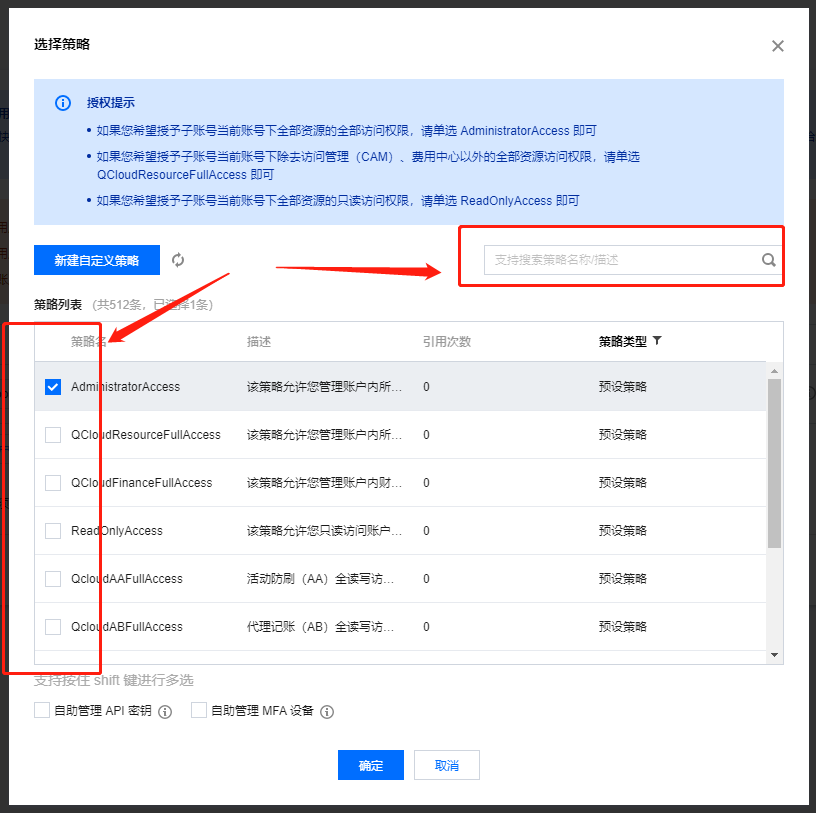This screenshot has height=813, width=816.
Task: Close the 选择策略 dialog with X
Action: [x=778, y=46]
